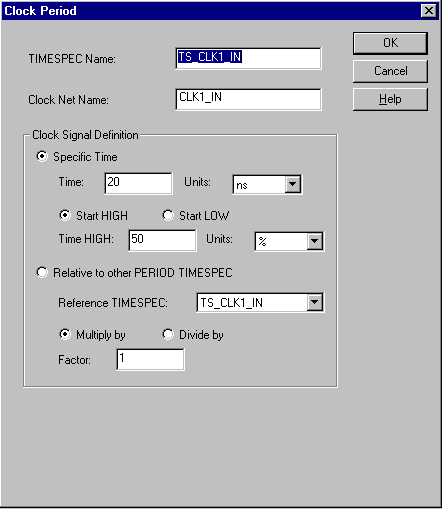Click into the Clock Net Name field
442x509 pixels.
point(248,99)
